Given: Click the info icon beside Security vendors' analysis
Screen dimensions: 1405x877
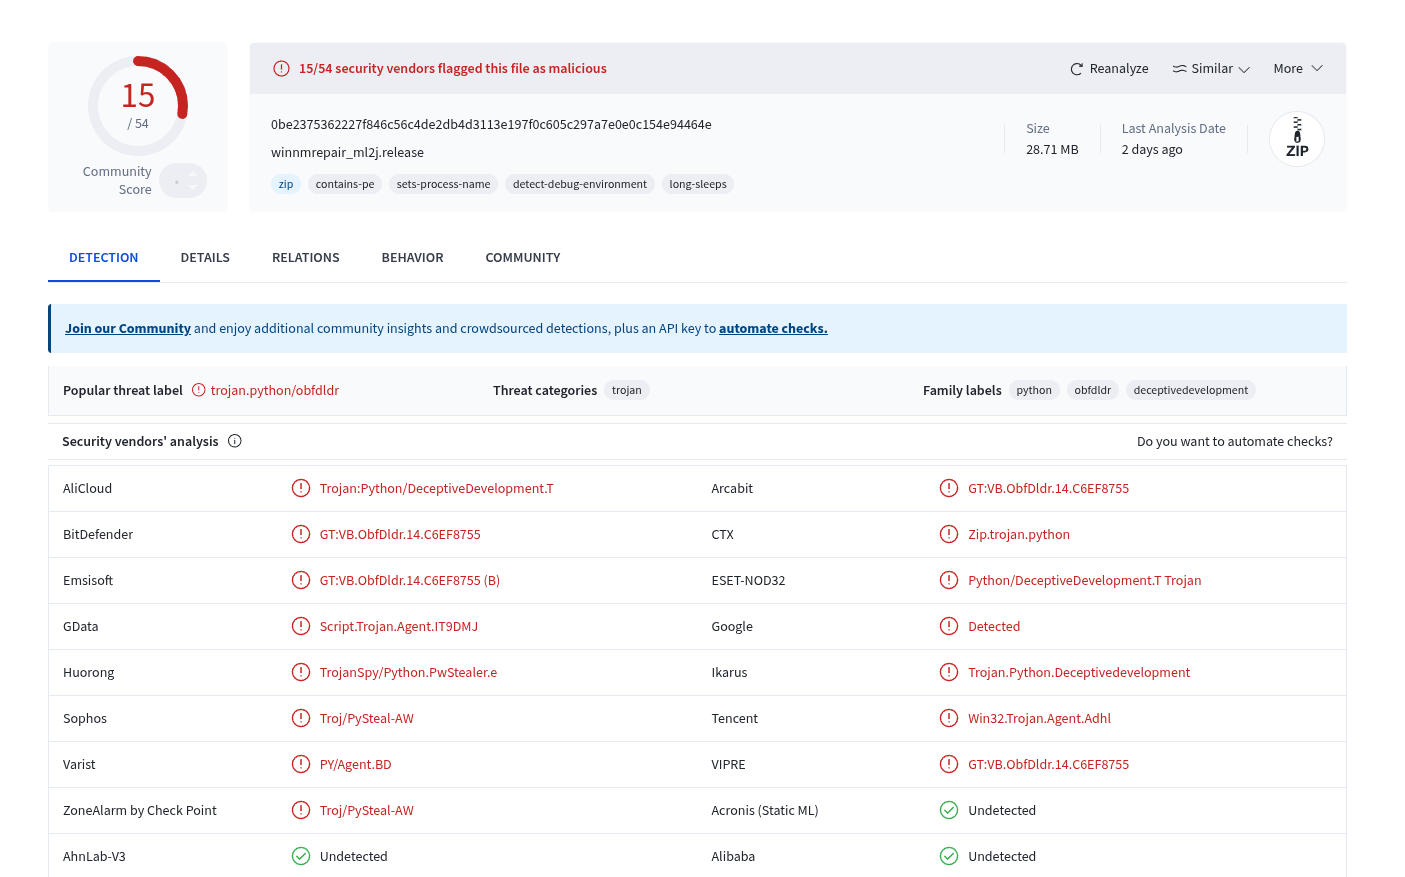Looking at the screenshot, I should click(234, 440).
